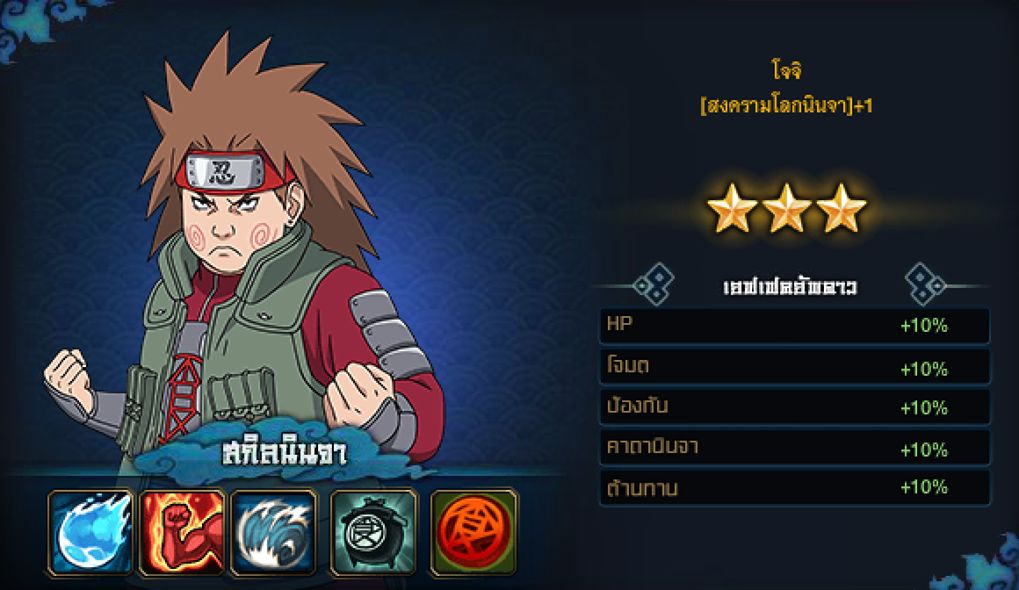Select the HP +10% stat row

(x=795, y=326)
